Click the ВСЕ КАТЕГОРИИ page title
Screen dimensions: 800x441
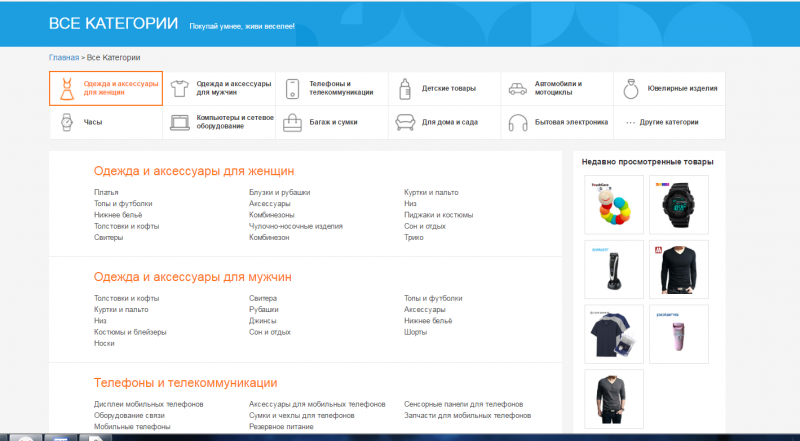point(113,23)
